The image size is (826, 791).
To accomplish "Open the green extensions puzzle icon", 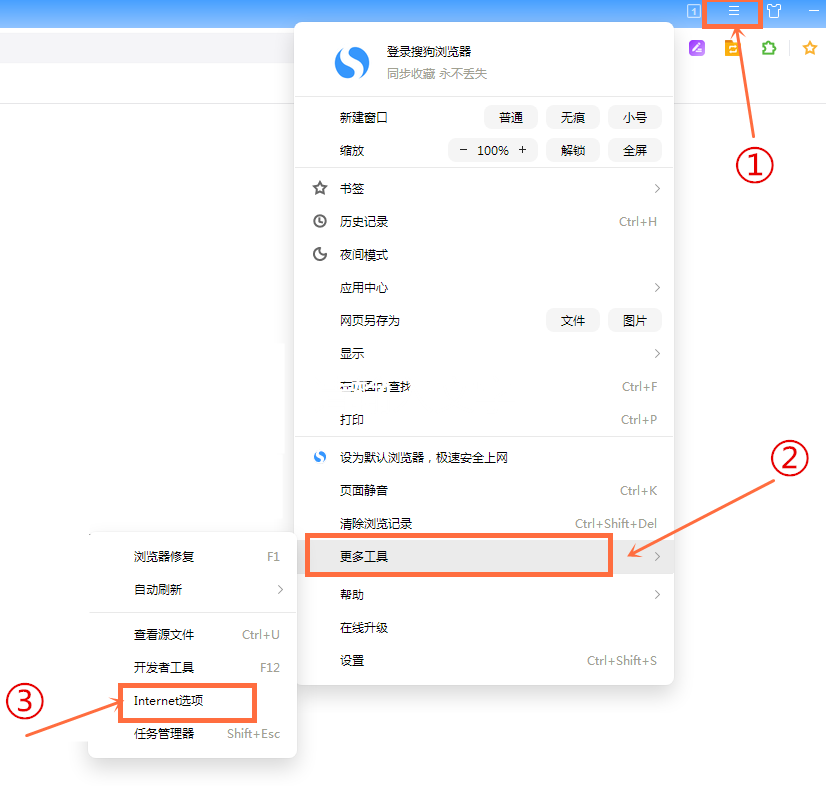I will click(768, 47).
